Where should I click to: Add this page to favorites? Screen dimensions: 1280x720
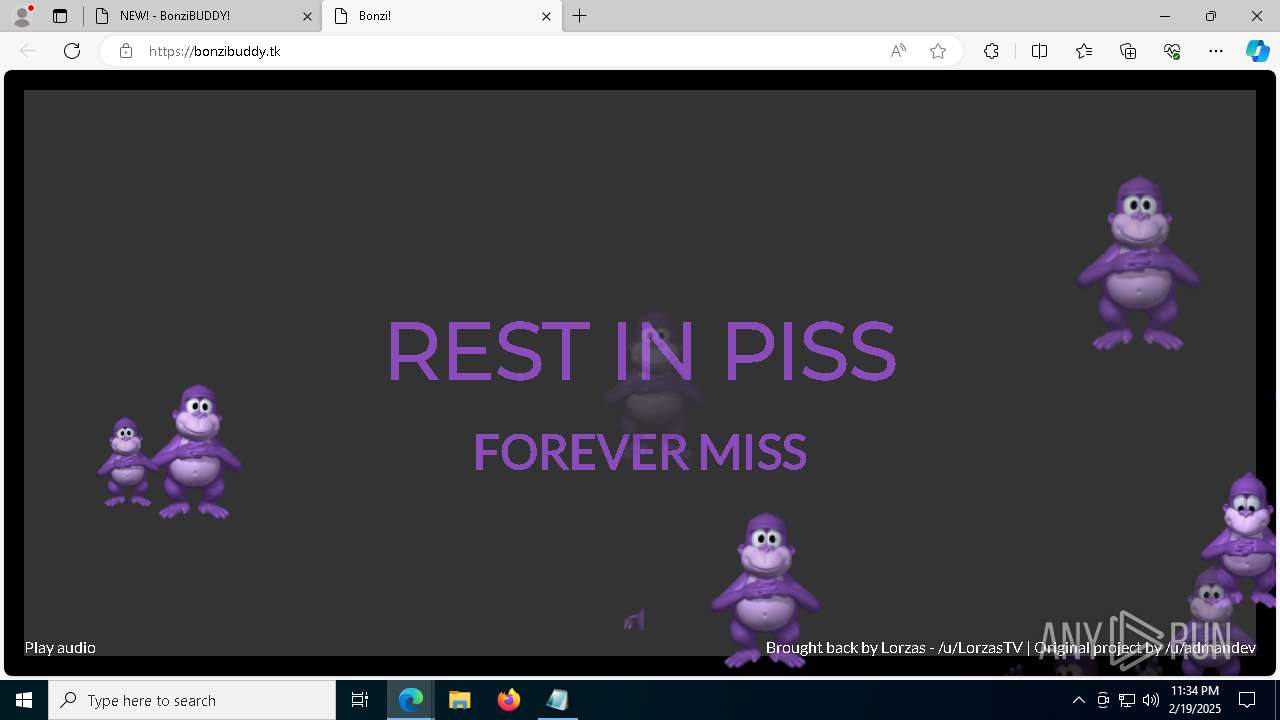[938, 51]
